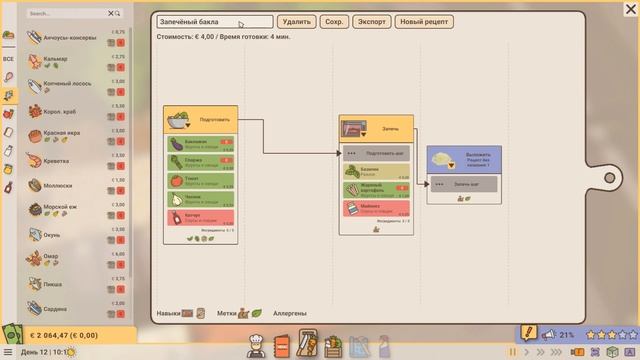This screenshot has height=360, width=640.
Task: Select the bottle category tab below dairy
Action: [8, 151]
